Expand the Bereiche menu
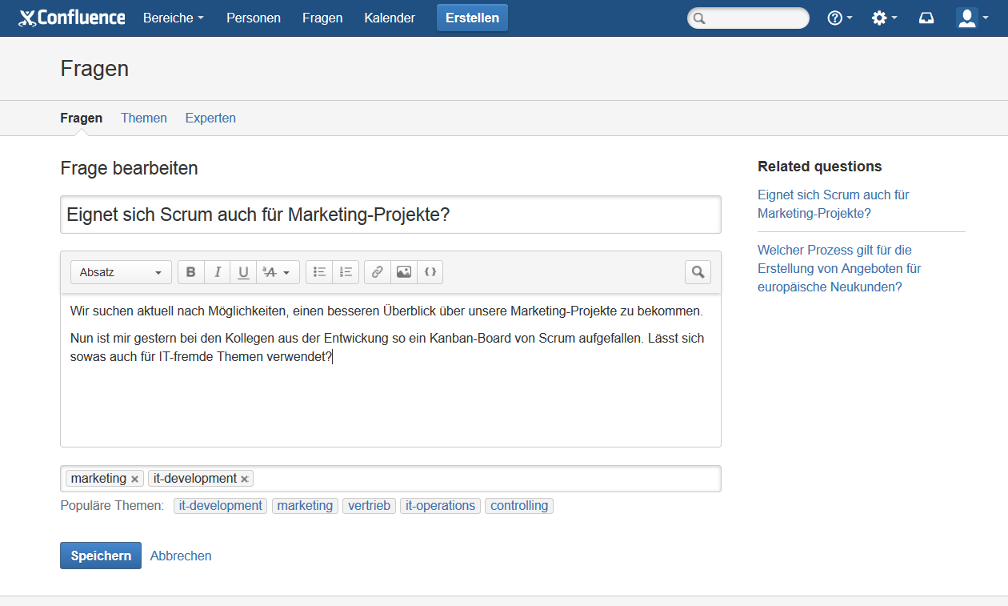Image resolution: width=1008 pixels, height=606 pixels. click(x=173, y=18)
